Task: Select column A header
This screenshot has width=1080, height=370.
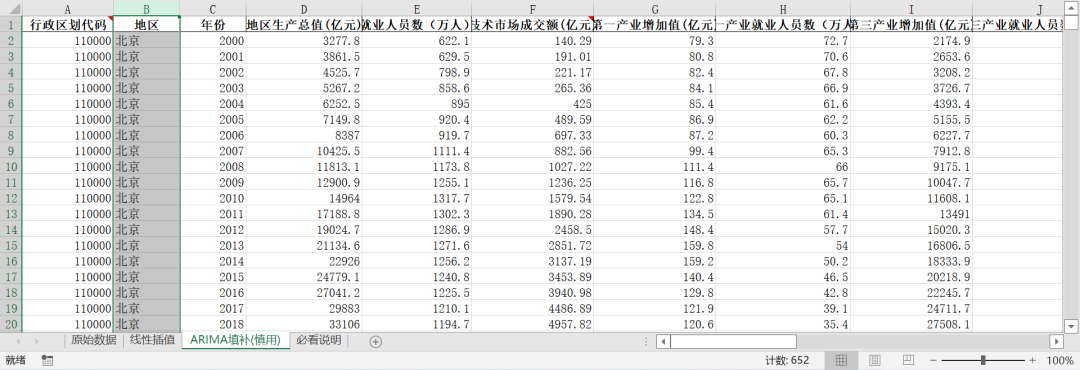Action: tap(68, 8)
